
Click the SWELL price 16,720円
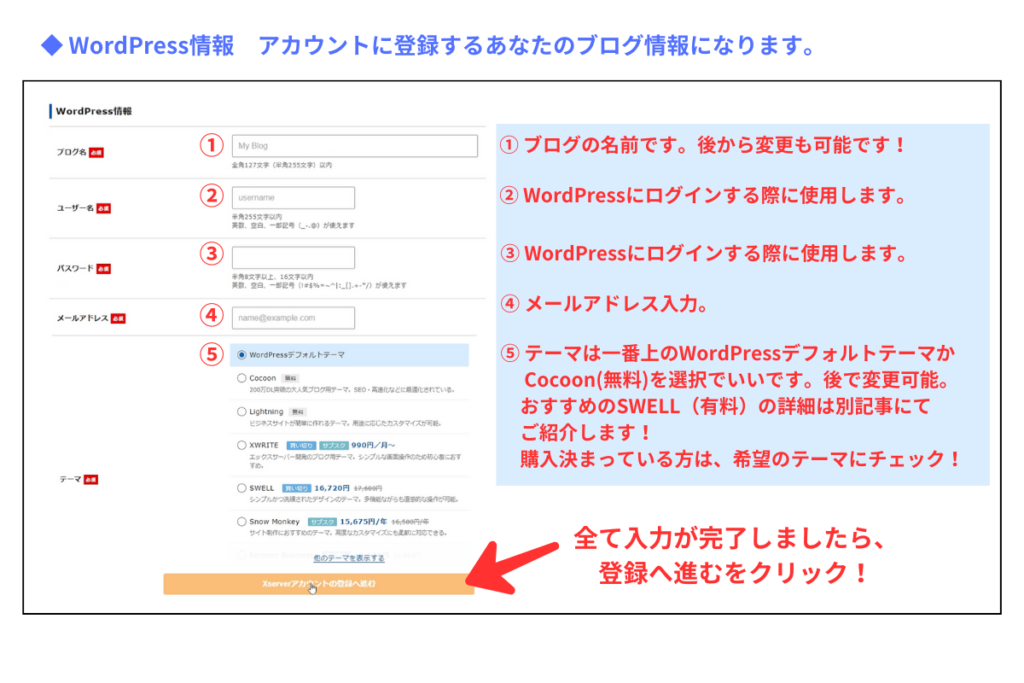(x=332, y=488)
